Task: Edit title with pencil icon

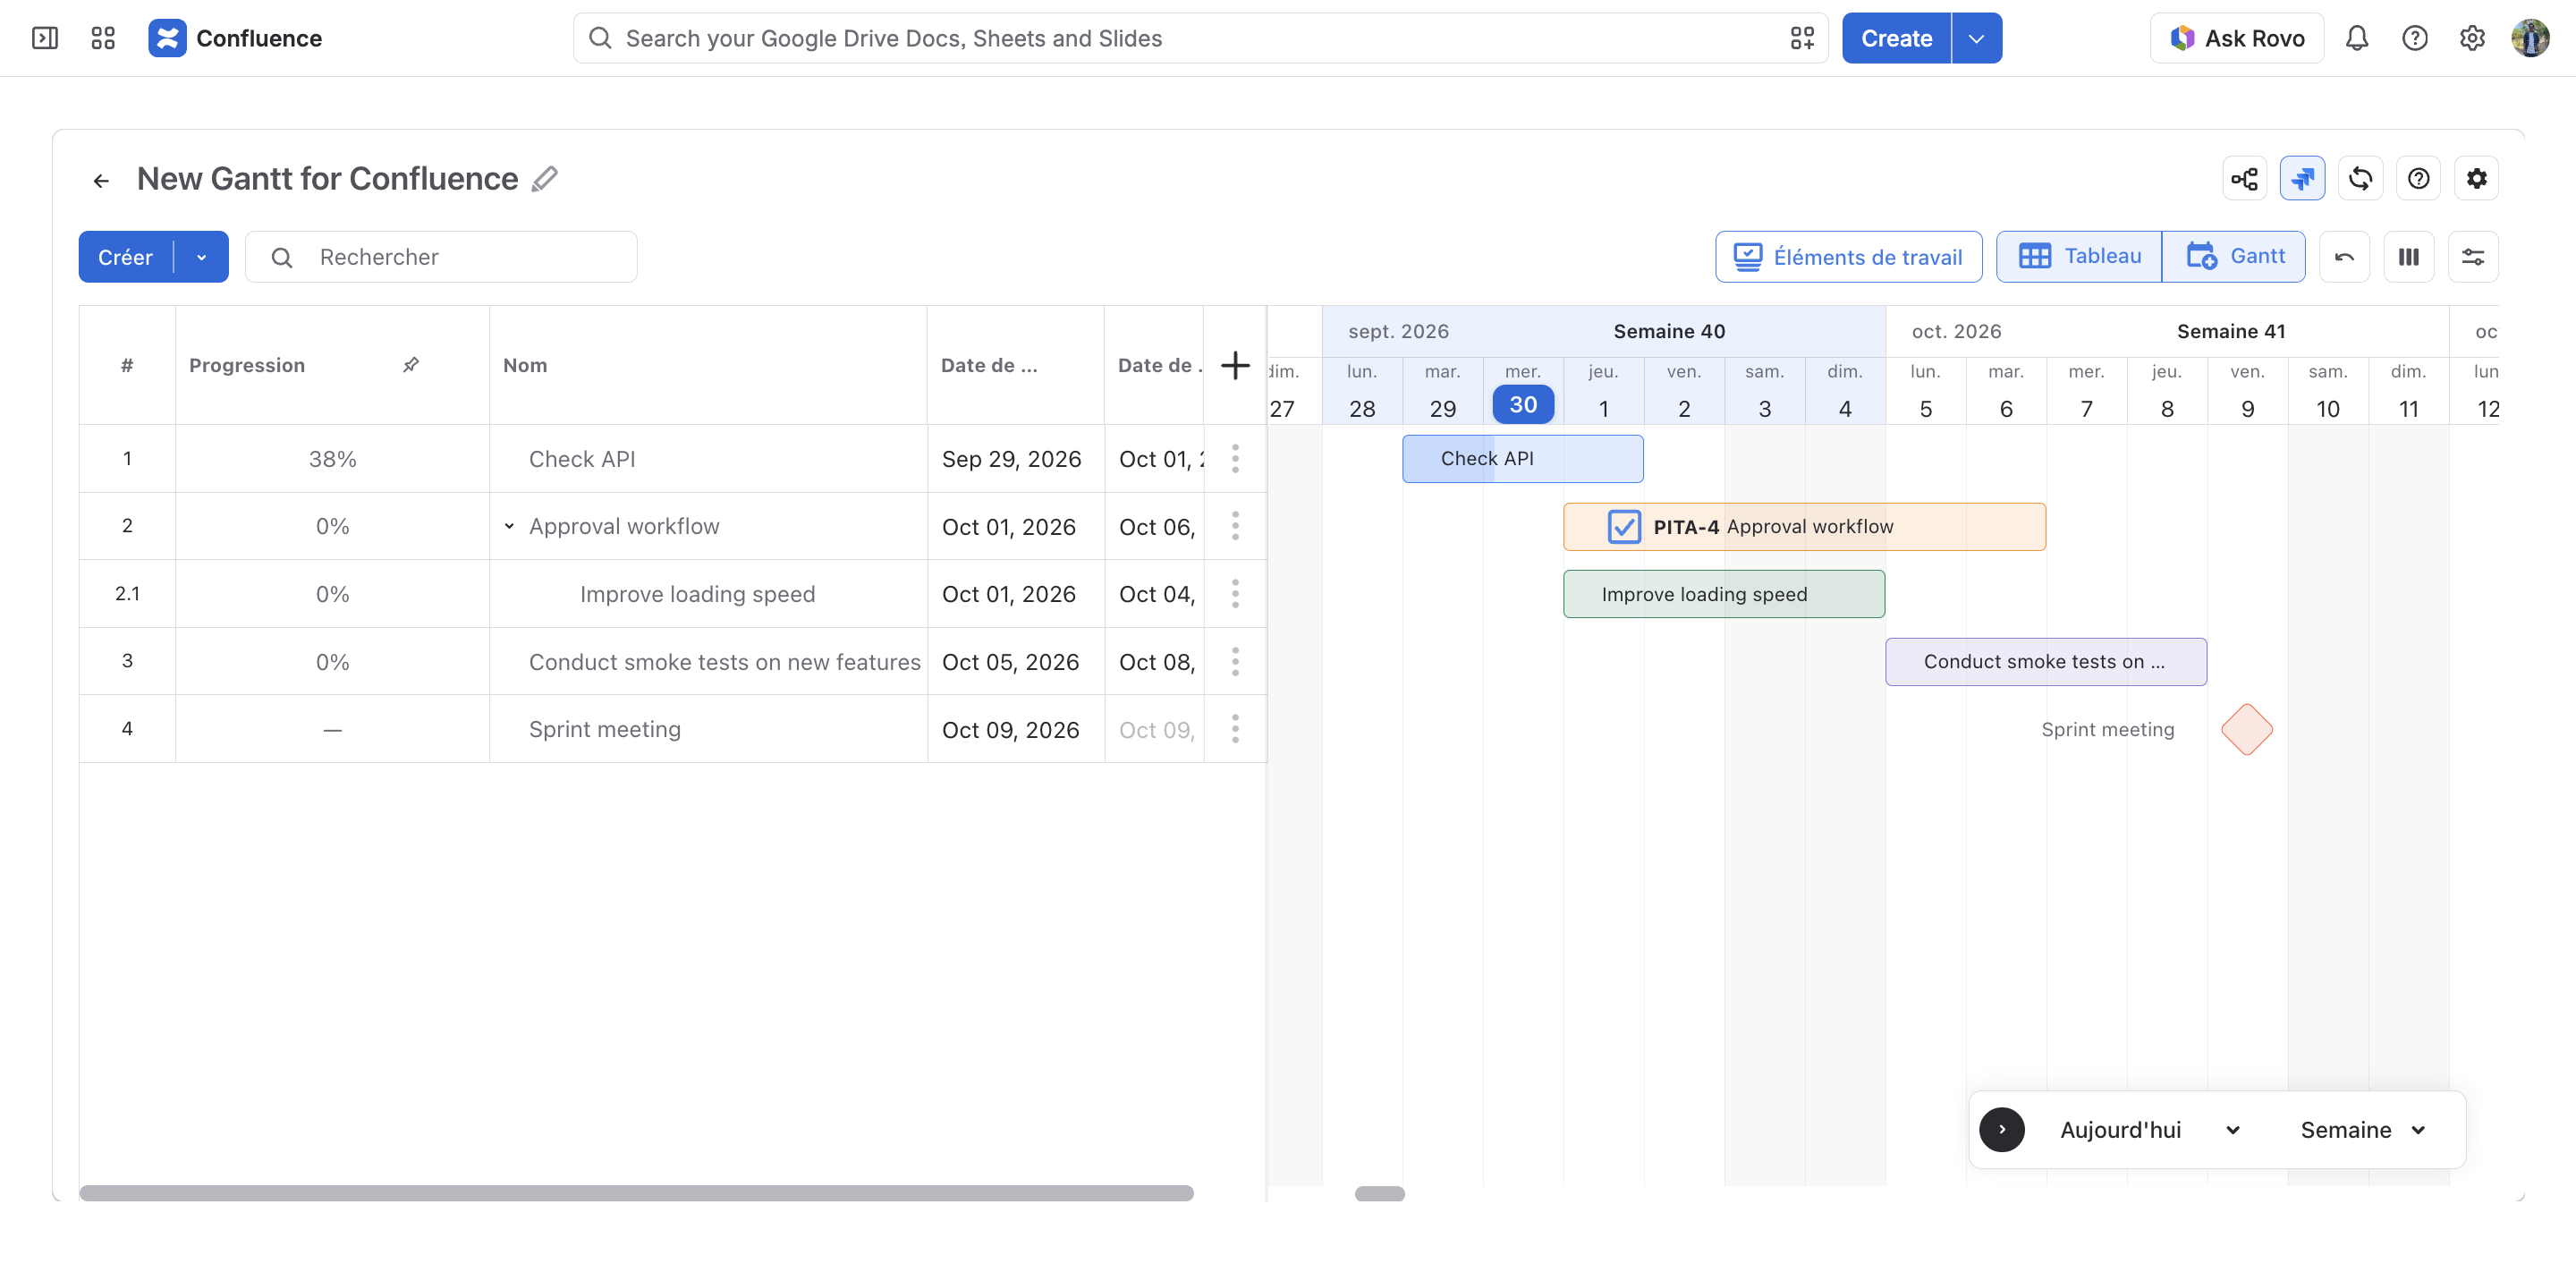Action: click(x=544, y=179)
